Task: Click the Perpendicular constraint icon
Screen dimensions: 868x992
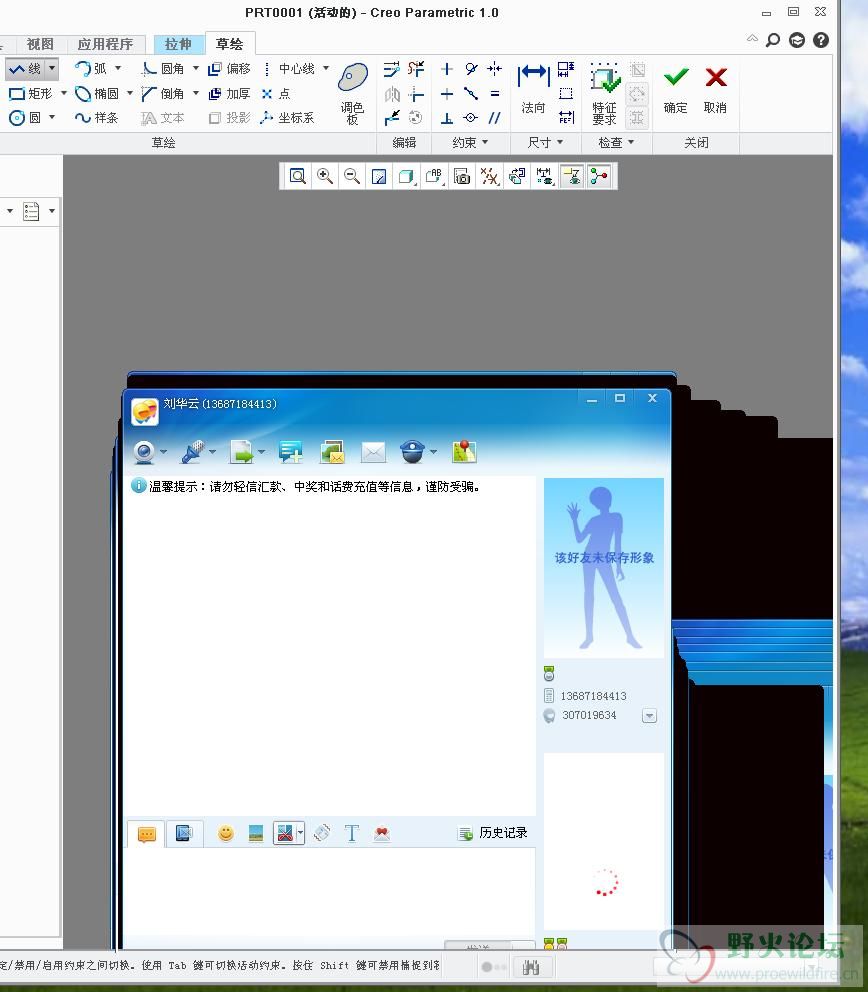Action: click(447, 118)
